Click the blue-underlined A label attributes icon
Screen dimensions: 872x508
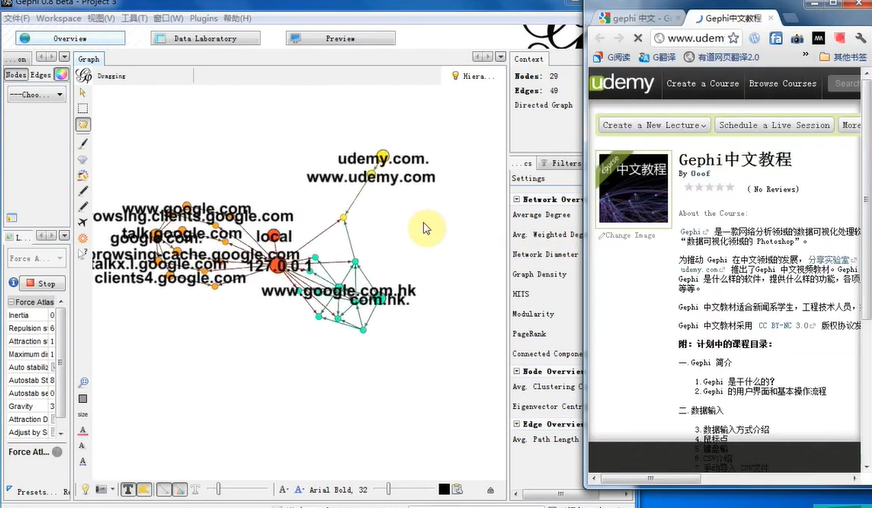click(x=82, y=461)
